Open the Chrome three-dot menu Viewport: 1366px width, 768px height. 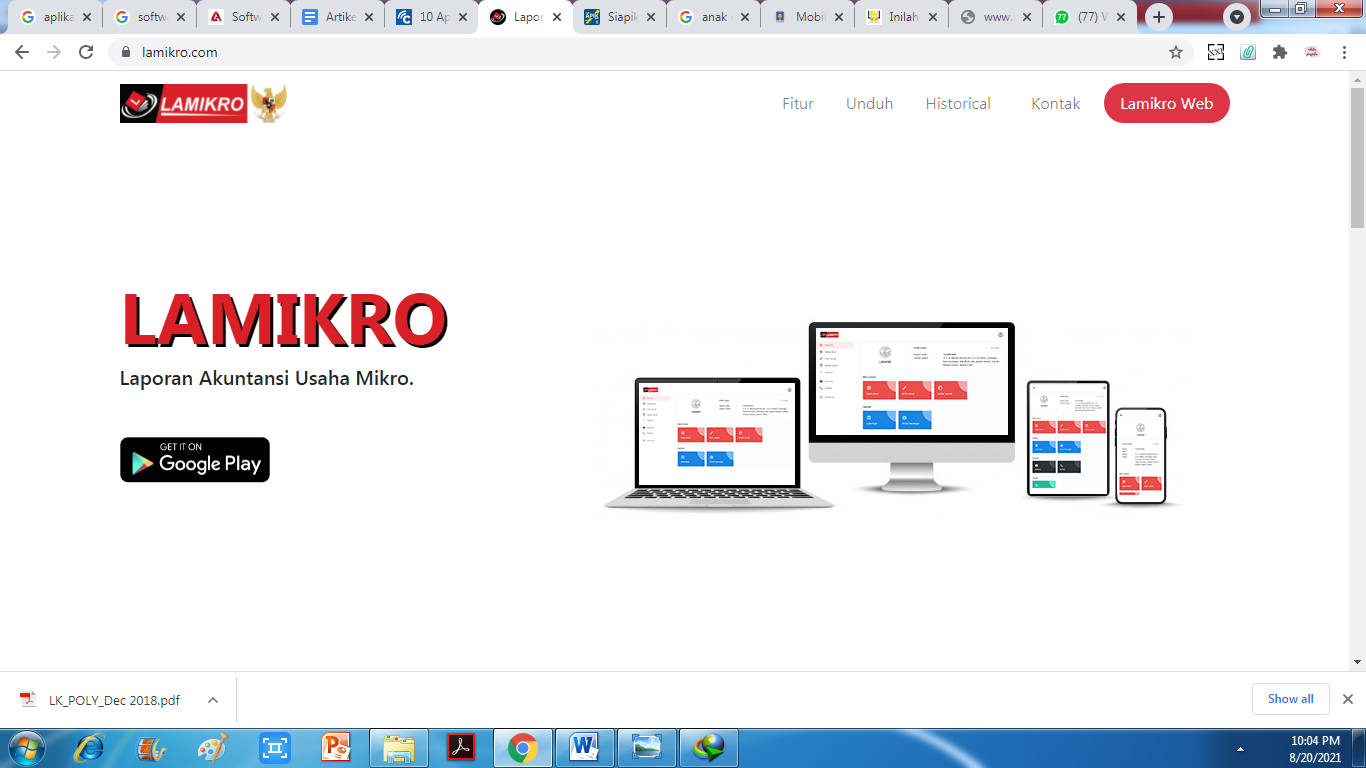[x=1344, y=52]
